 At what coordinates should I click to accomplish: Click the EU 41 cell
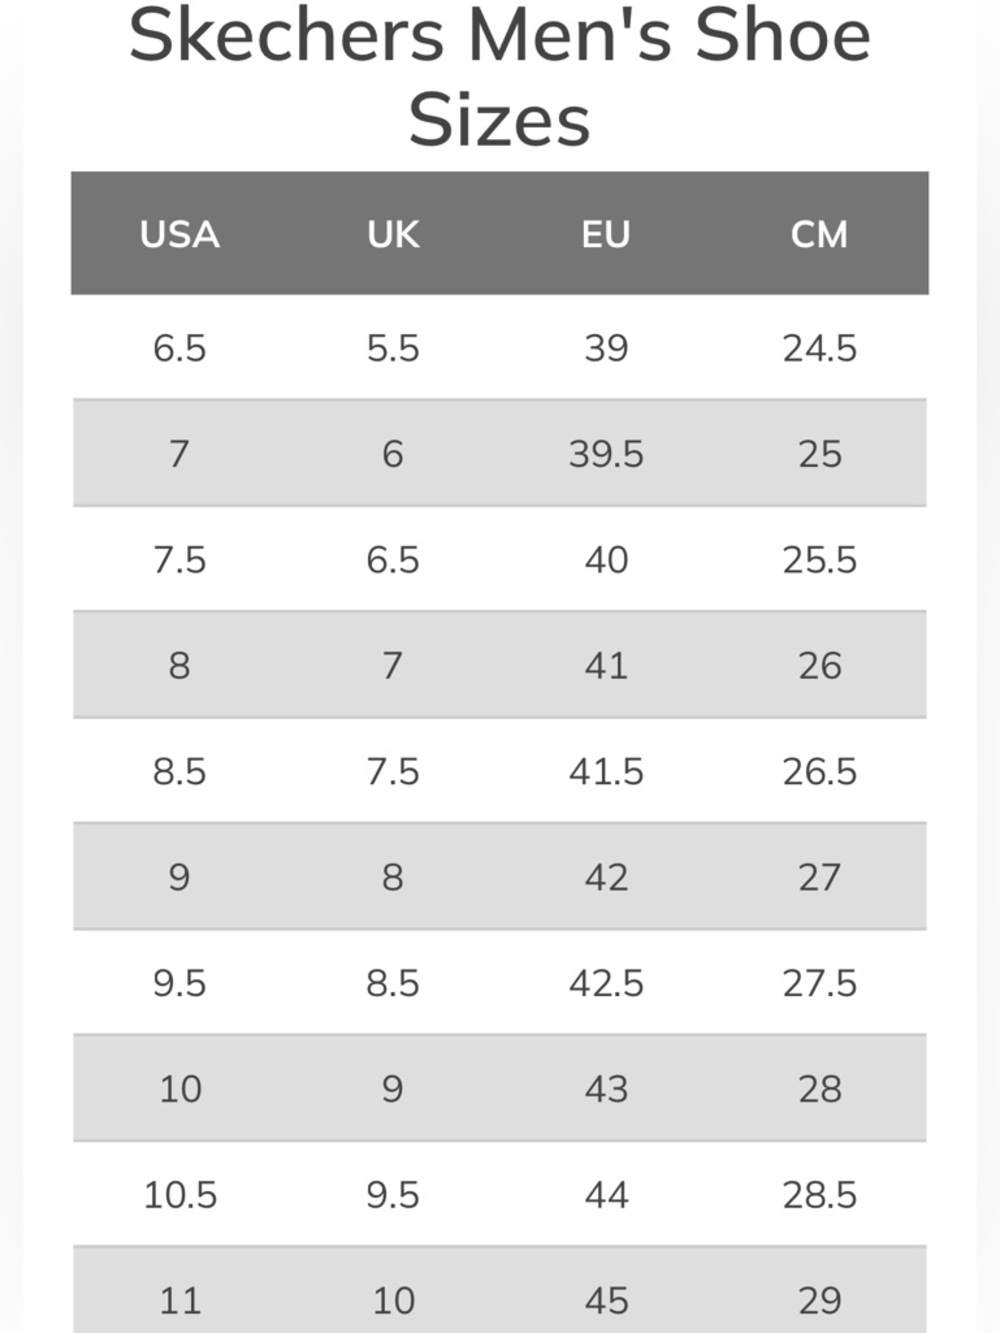tap(606, 666)
